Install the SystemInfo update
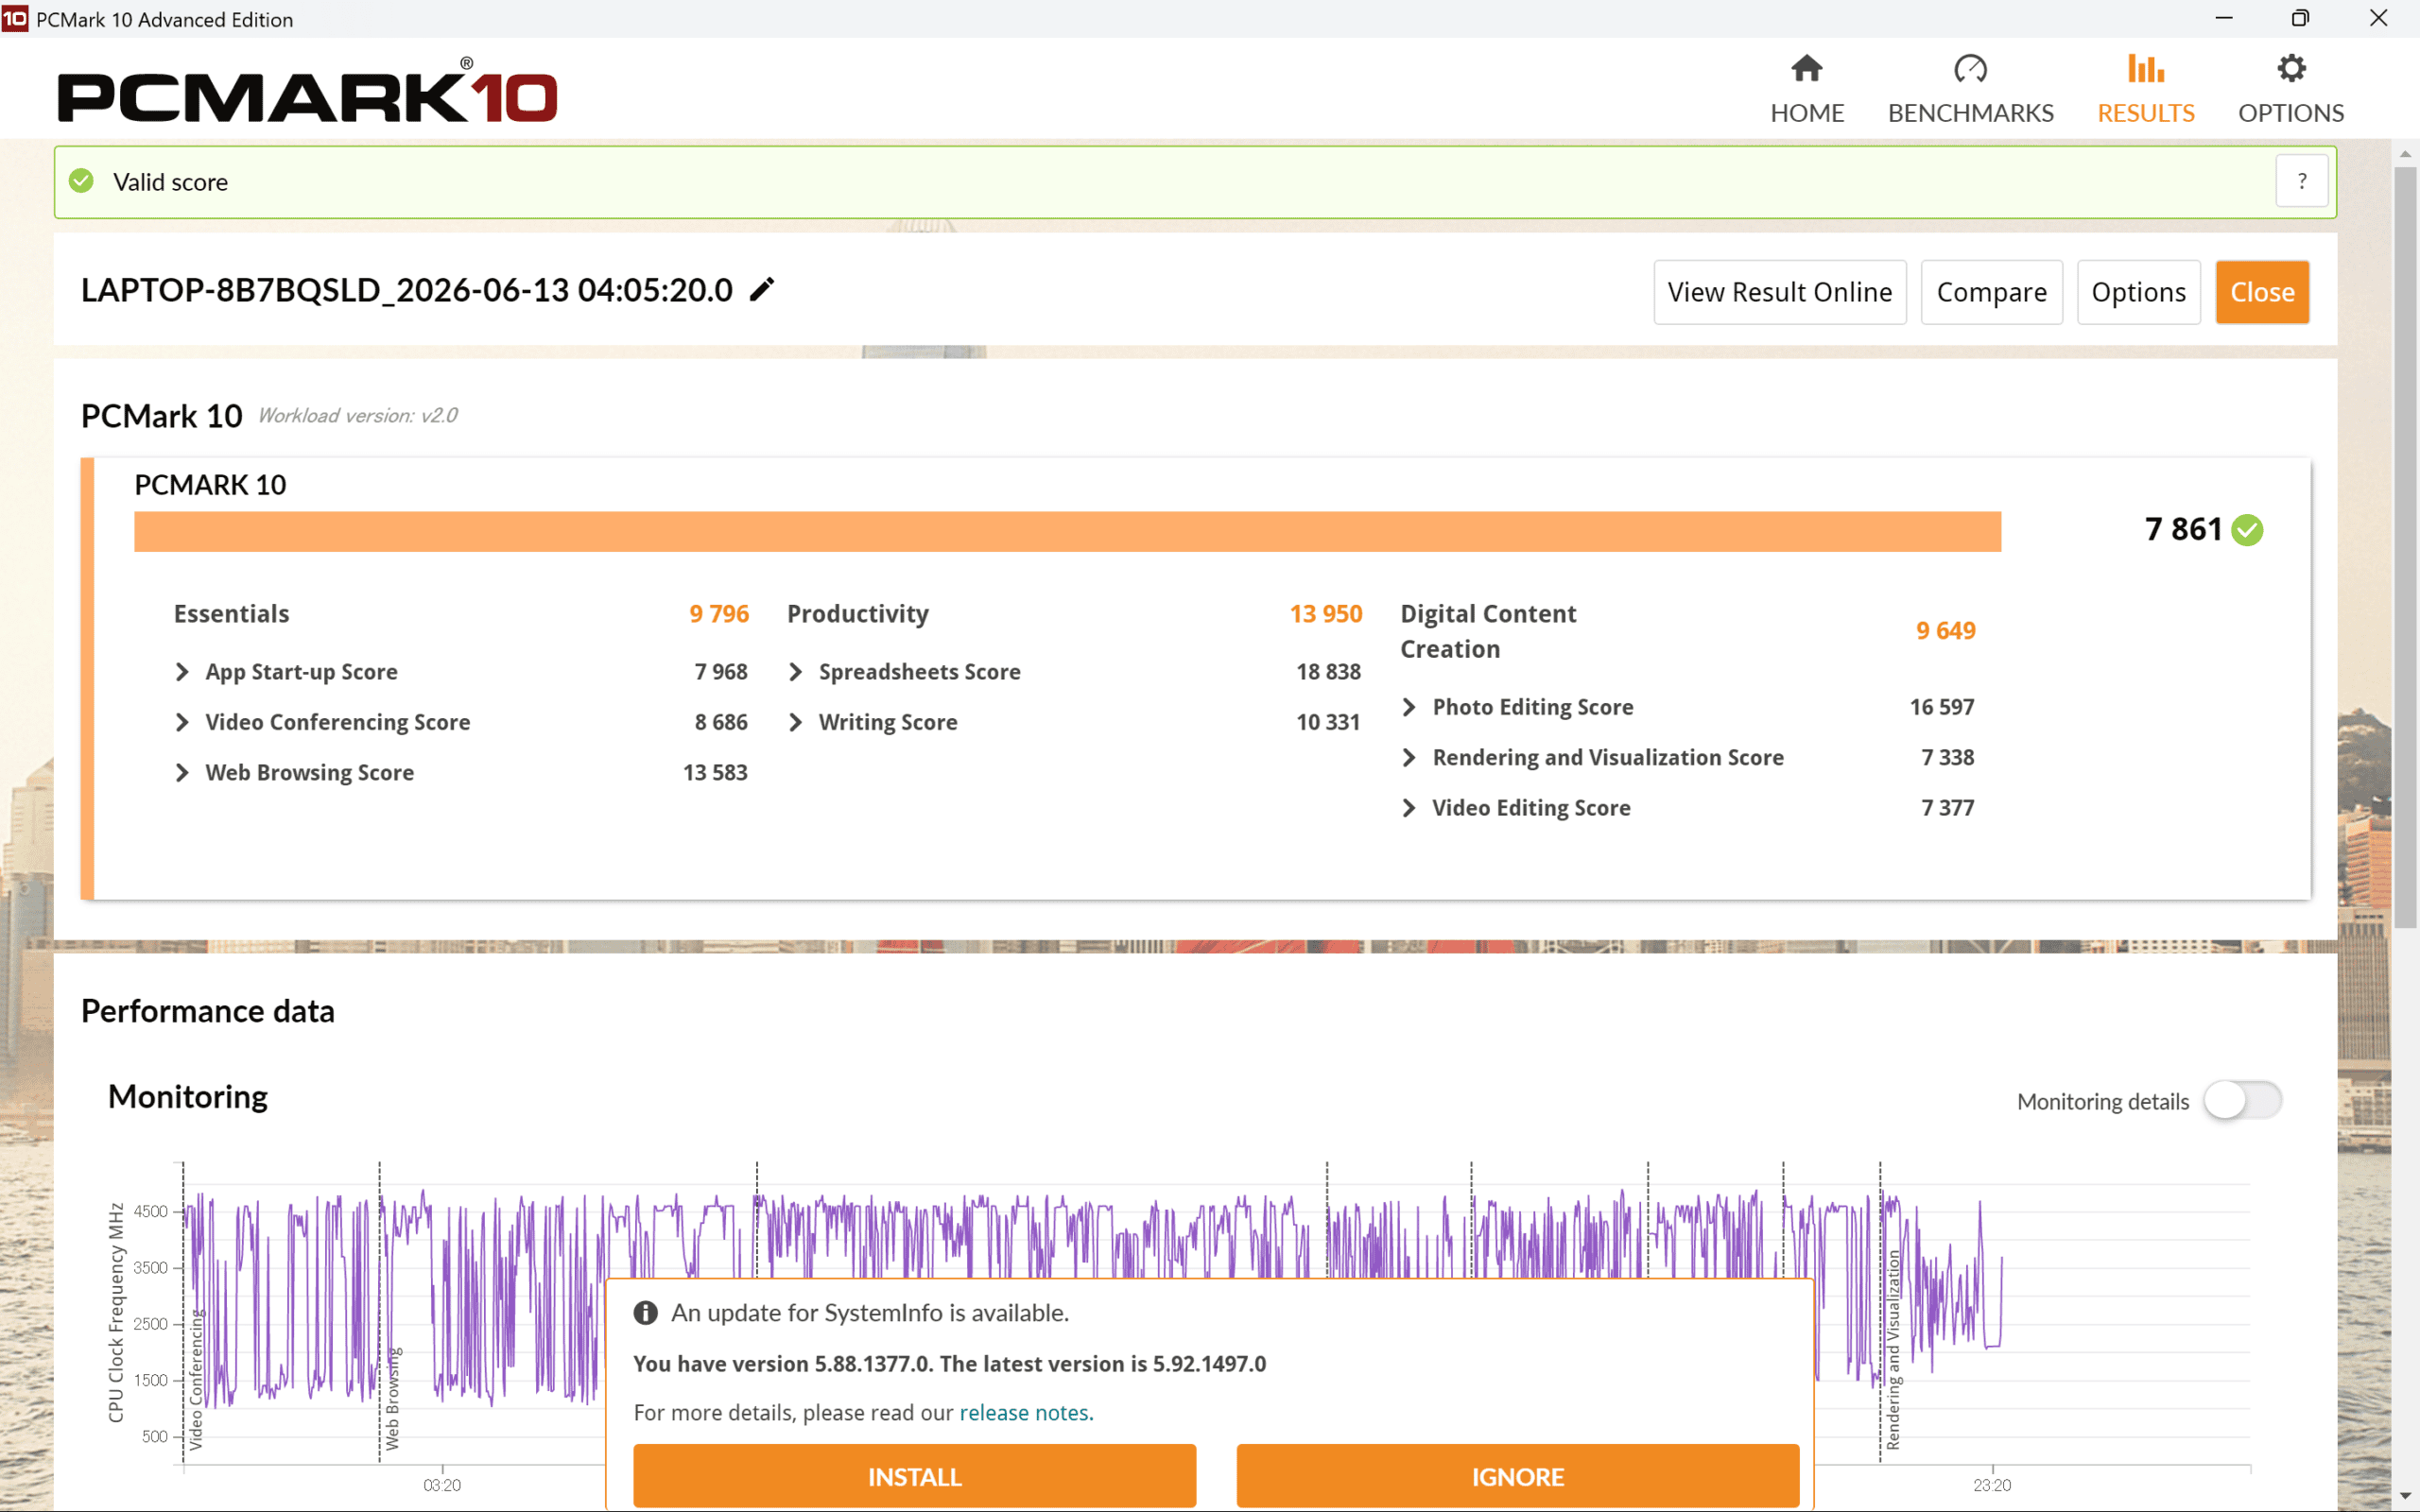This screenshot has width=2420, height=1512. (x=914, y=1476)
